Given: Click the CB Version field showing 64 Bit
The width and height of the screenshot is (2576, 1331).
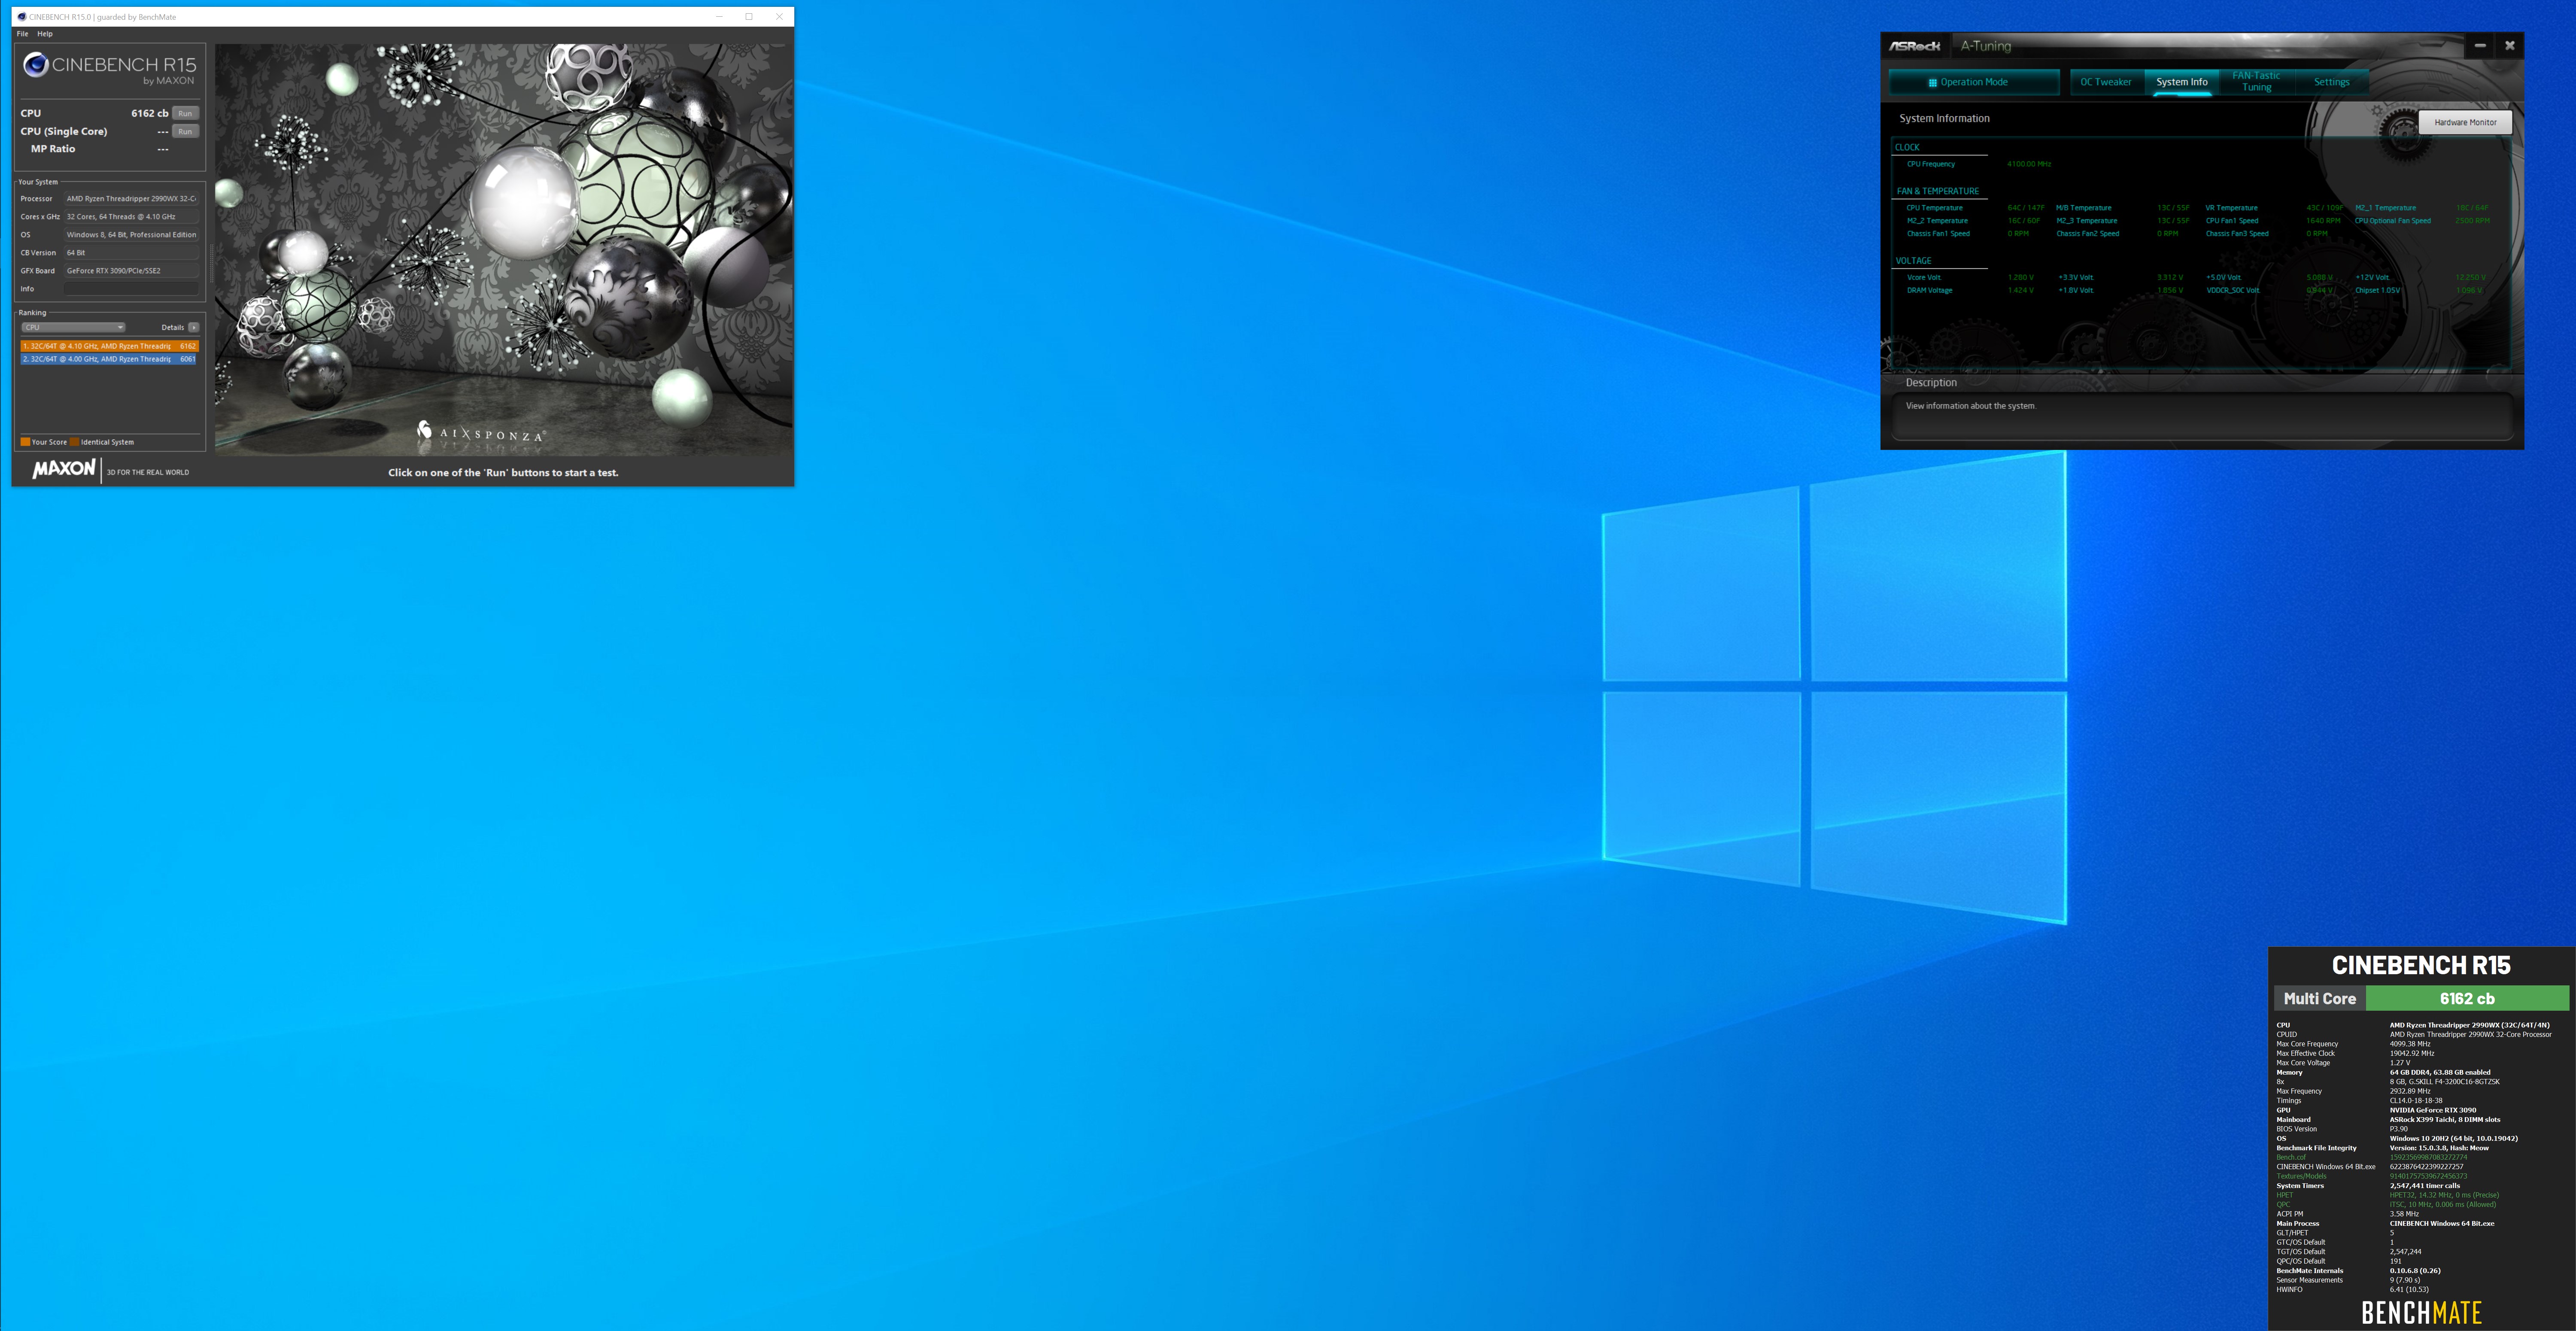Looking at the screenshot, I should [x=131, y=253].
